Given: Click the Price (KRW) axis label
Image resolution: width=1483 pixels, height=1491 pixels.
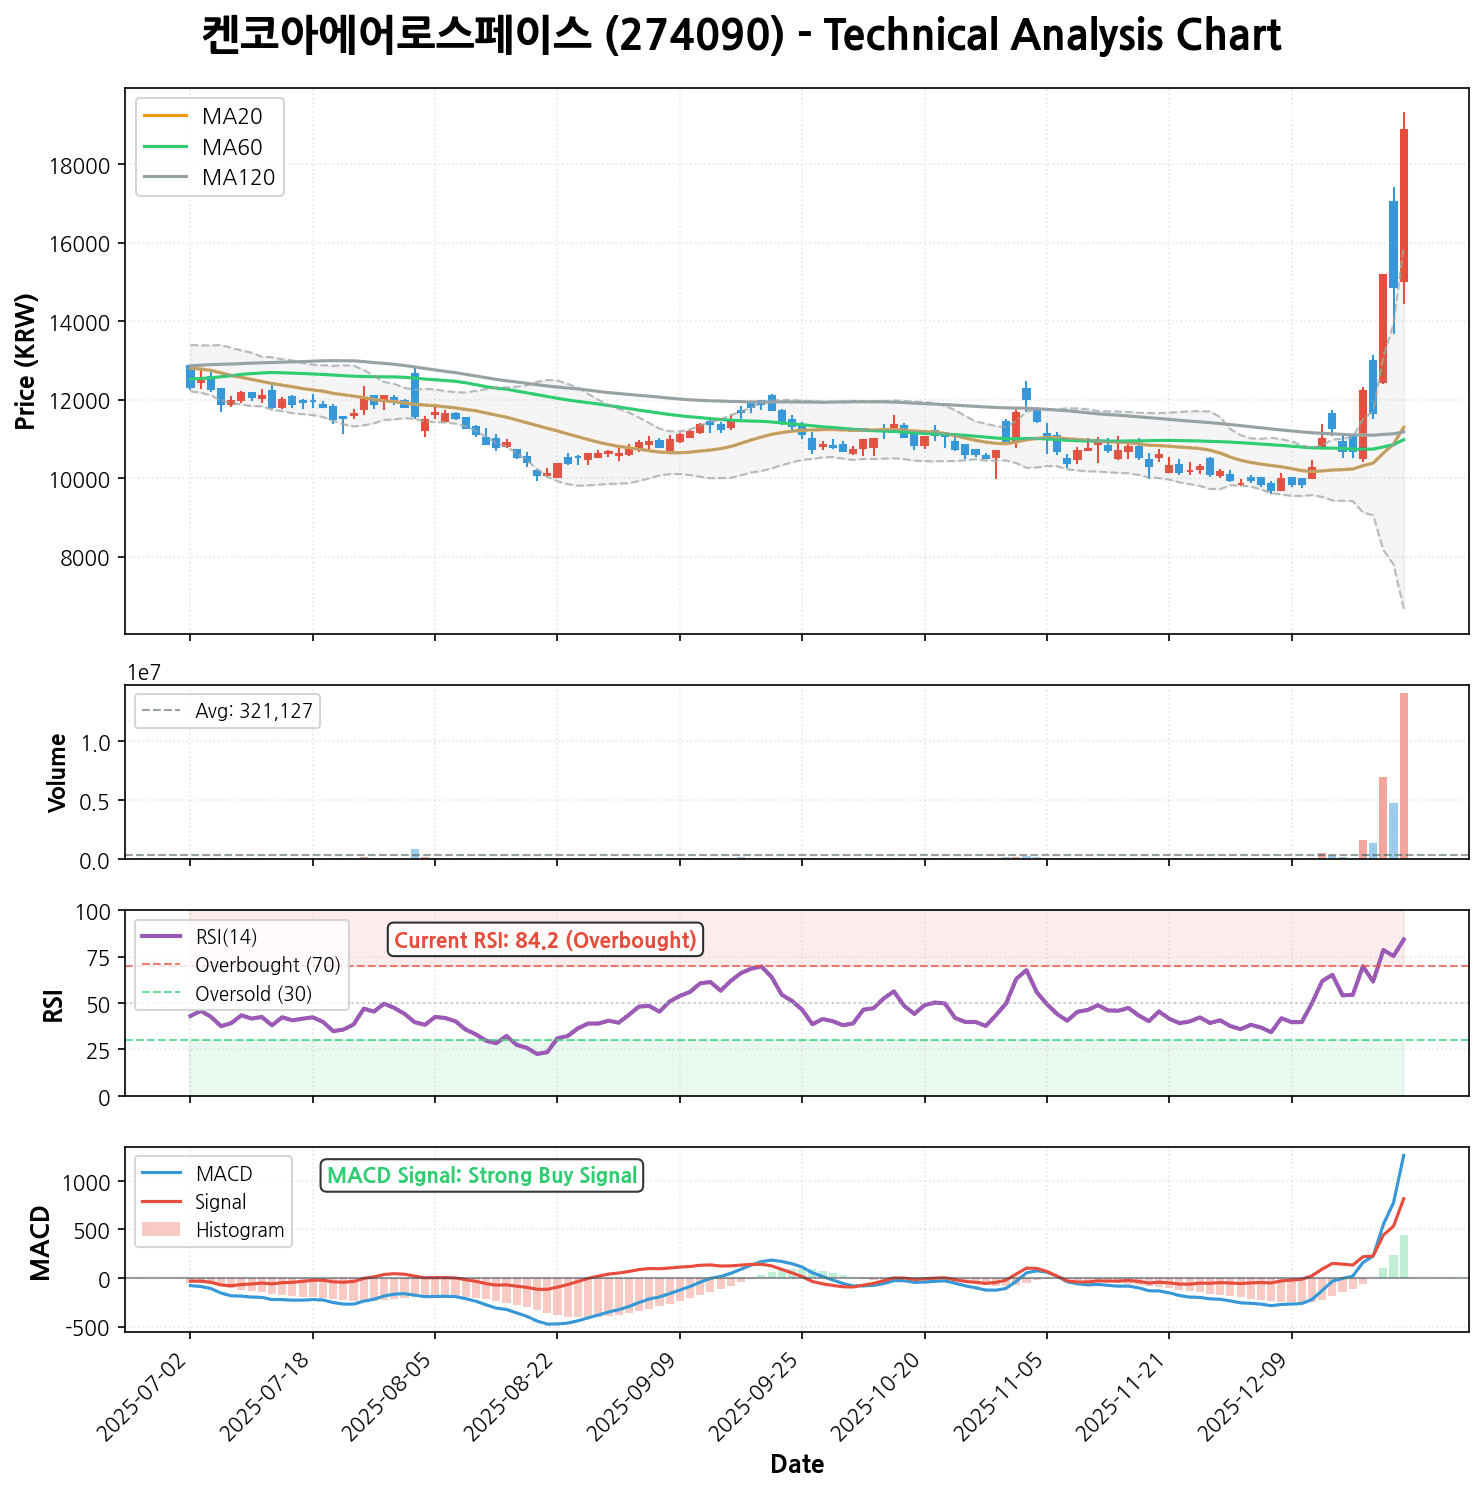Looking at the screenshot, I should click(27, 361).
